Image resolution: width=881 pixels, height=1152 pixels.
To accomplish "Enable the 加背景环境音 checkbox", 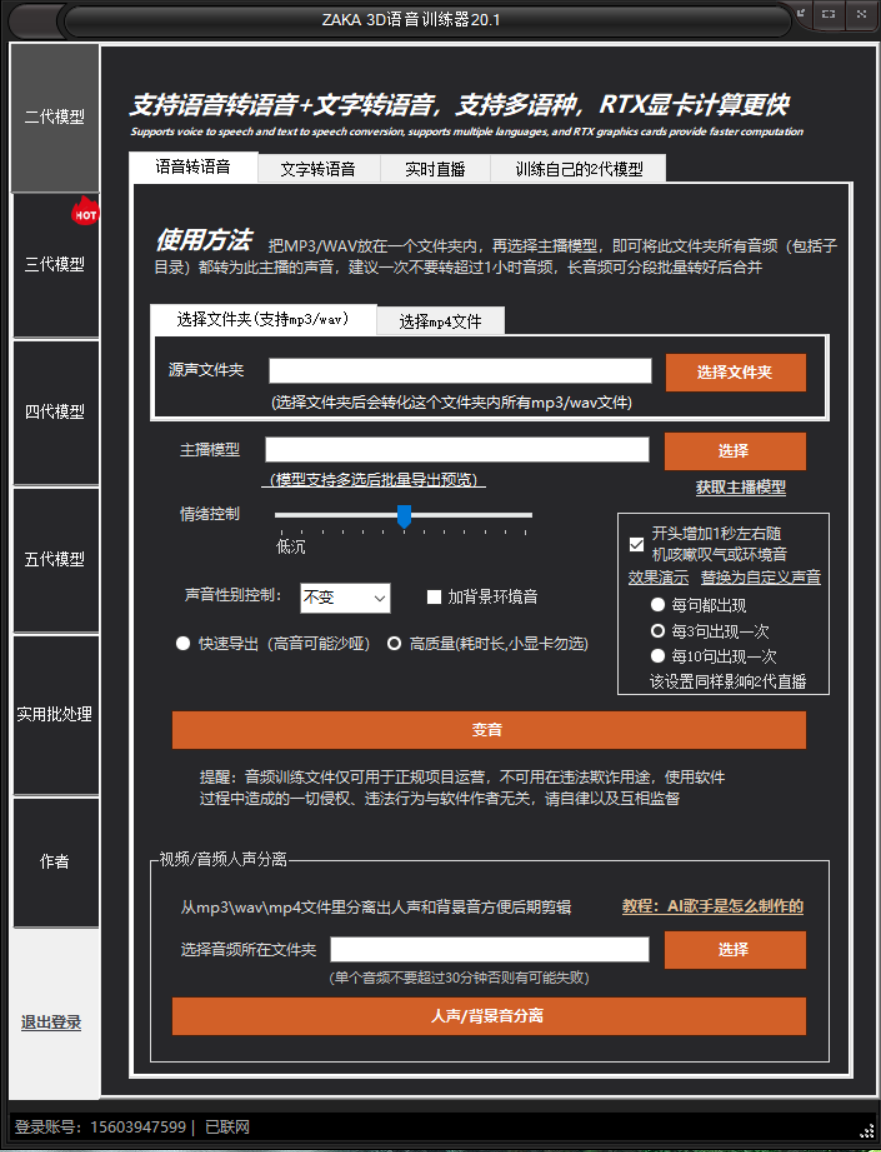I will point(434,597).
